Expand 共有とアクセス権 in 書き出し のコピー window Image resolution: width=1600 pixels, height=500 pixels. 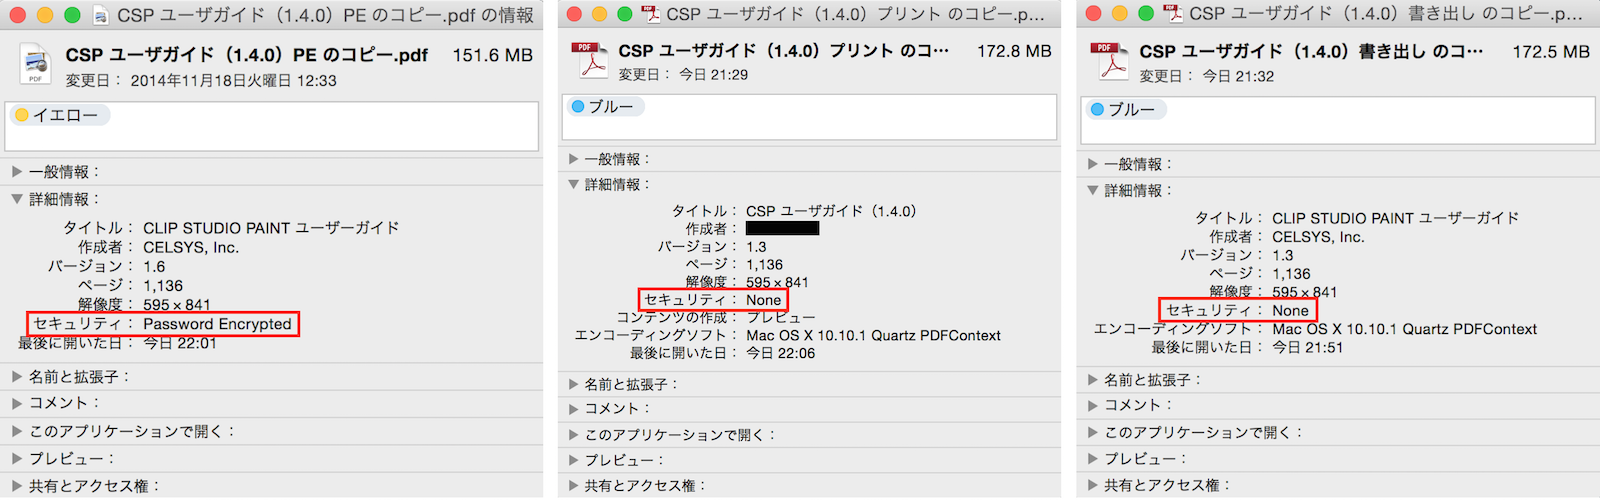pyautogui.click(x=1093, y=485)
